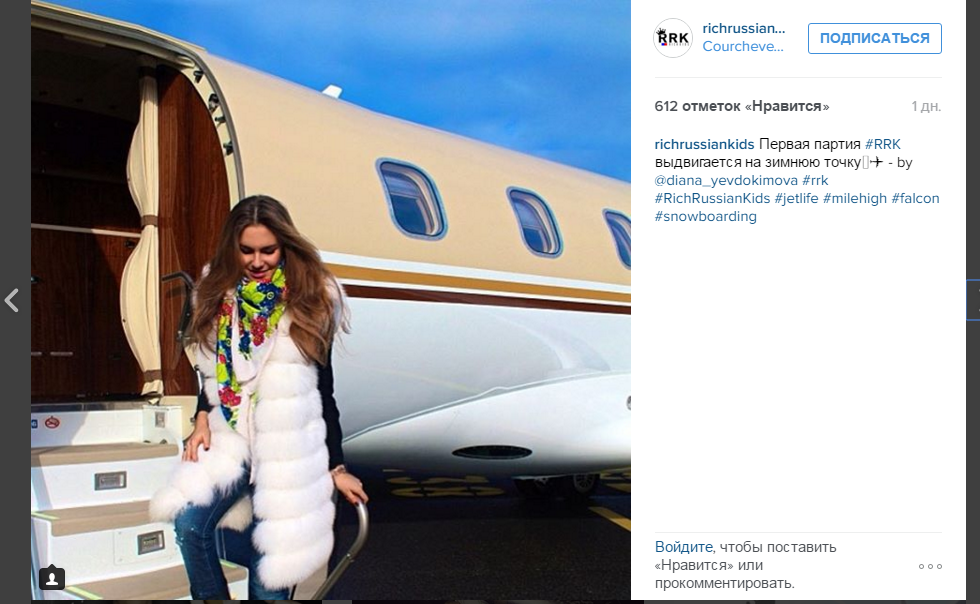Open the three-dots more options menu
This screenshot has width=980, height=604.
(x=930, y=566)
